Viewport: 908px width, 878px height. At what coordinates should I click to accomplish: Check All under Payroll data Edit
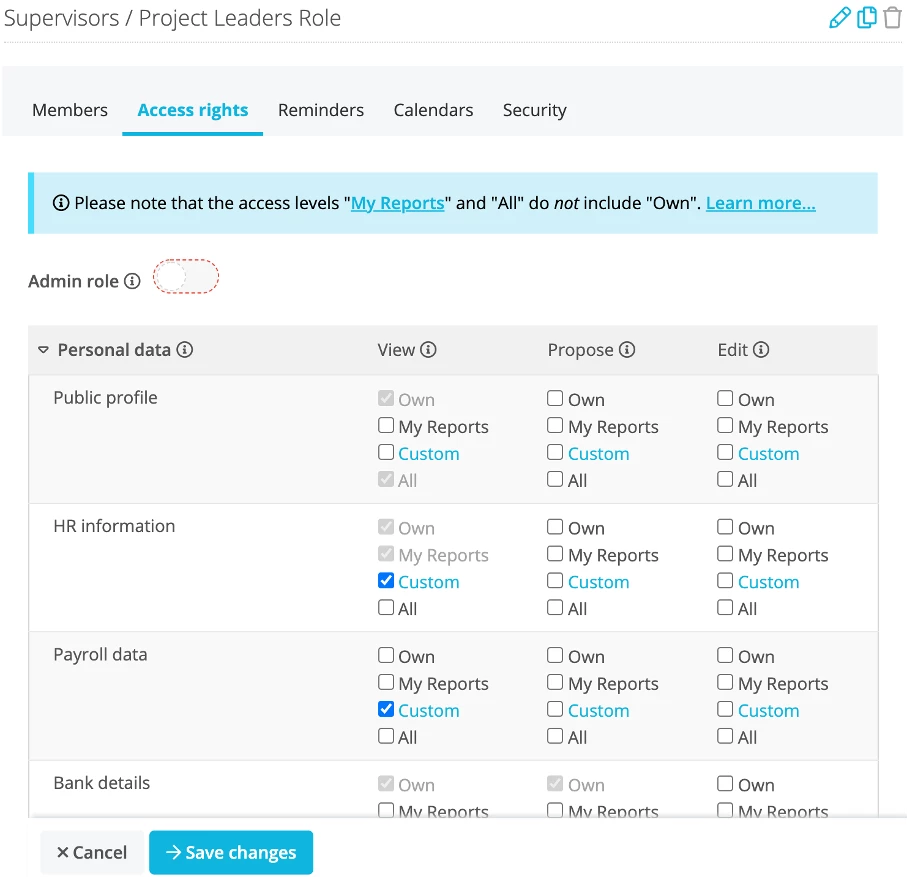click(724, 736)
